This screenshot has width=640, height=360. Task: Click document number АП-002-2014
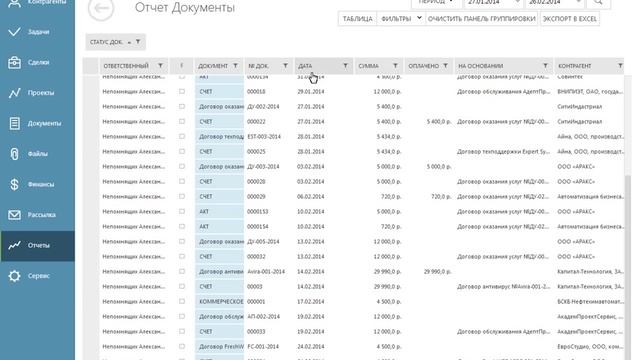(x=263, y=316)
